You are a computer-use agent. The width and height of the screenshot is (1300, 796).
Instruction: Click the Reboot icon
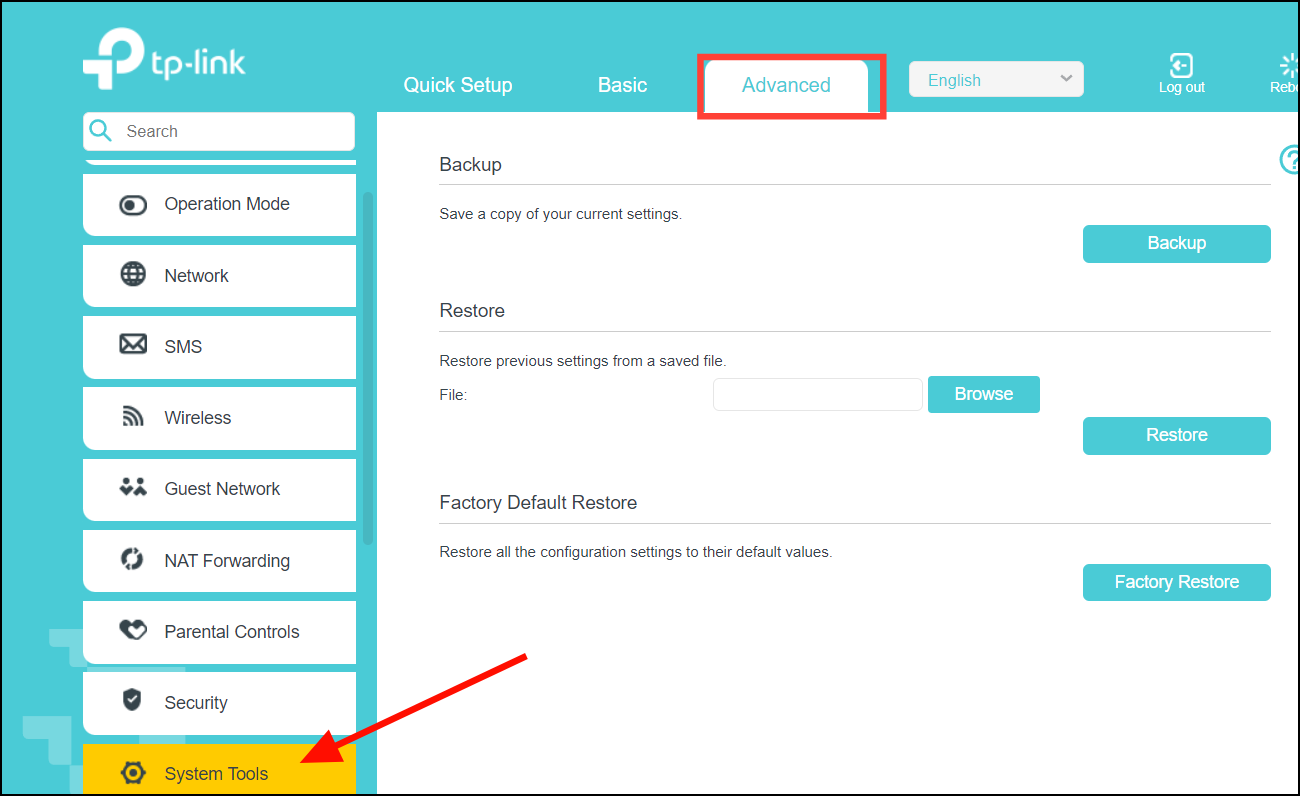tap(1290, 66)
